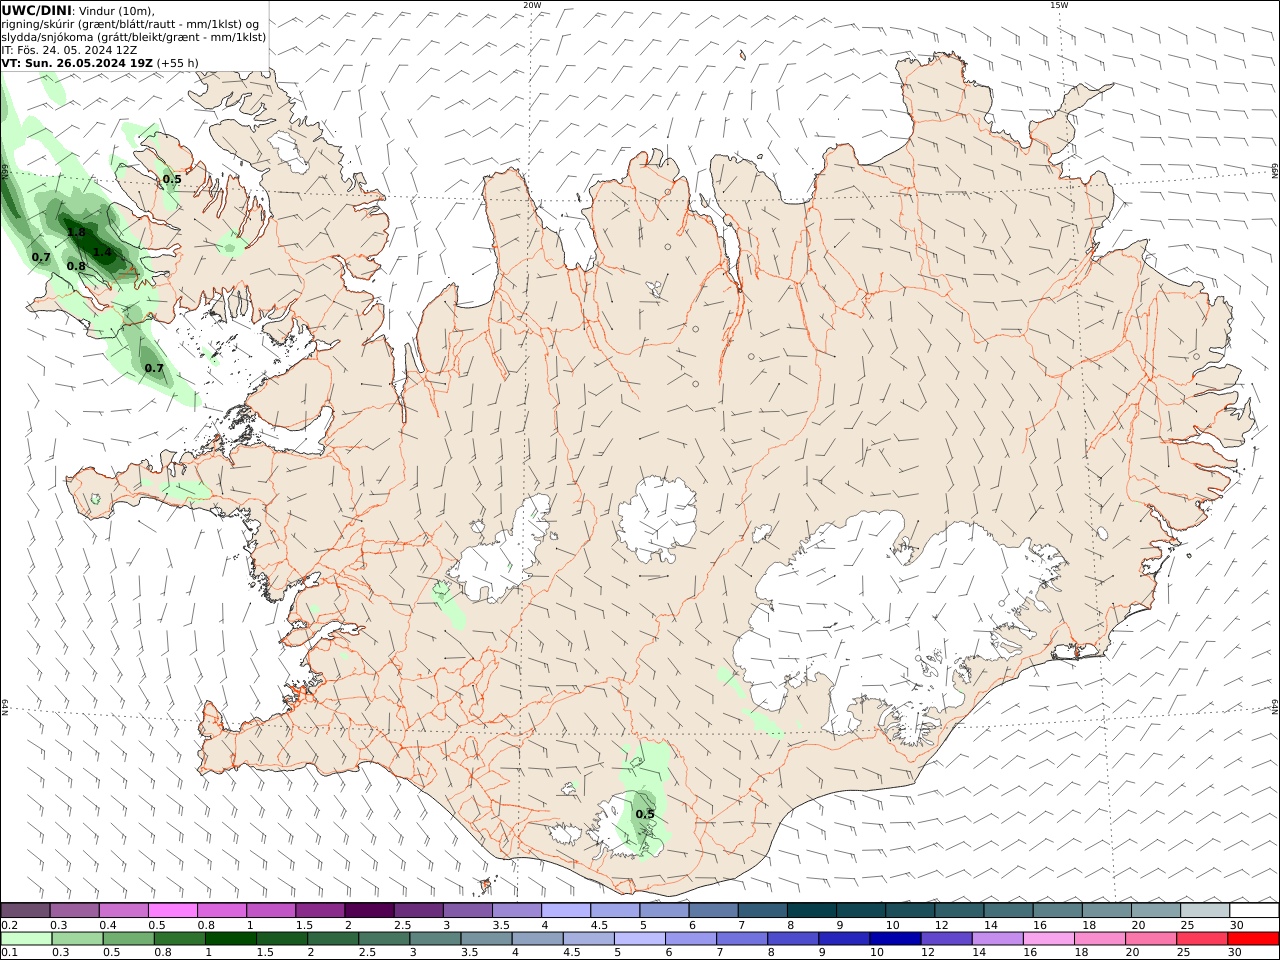The height and width of the screenshot is (960, 1280).
Task: Click the 0.5 value over the southern glacier
Action: coord(645,814)
